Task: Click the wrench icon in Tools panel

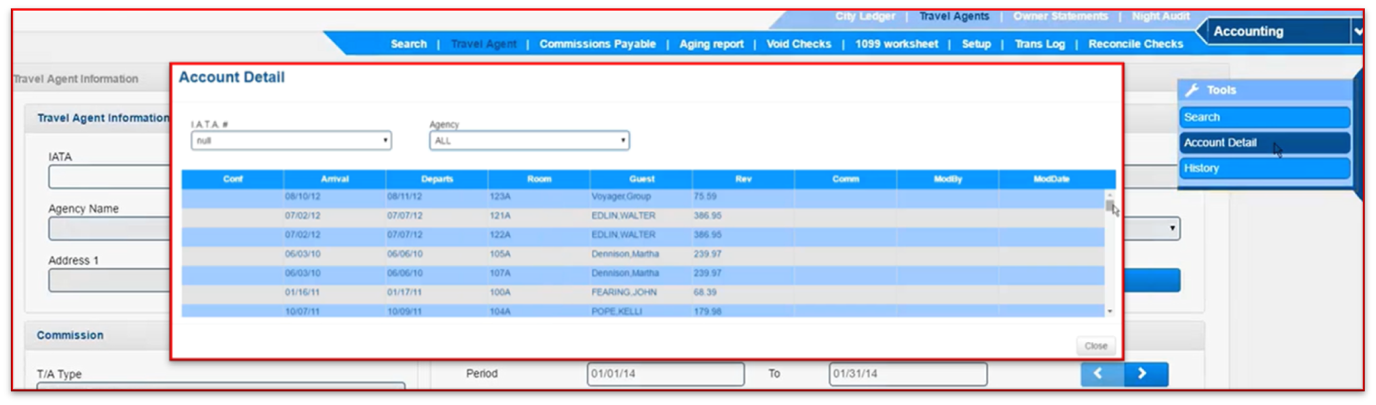Action: click(1191, 90)
